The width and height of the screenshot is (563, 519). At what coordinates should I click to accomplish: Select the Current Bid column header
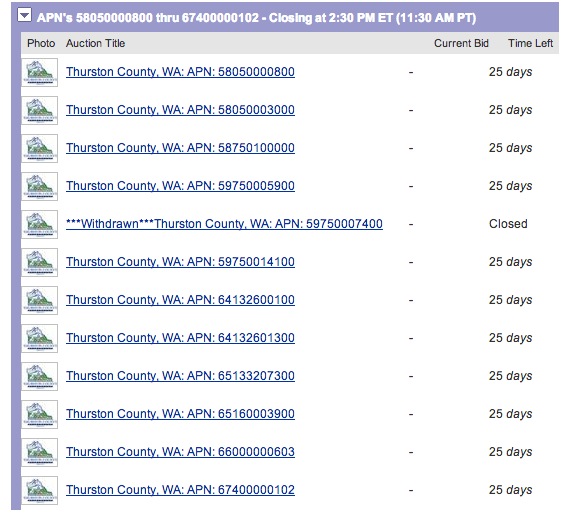coord(461,43)
